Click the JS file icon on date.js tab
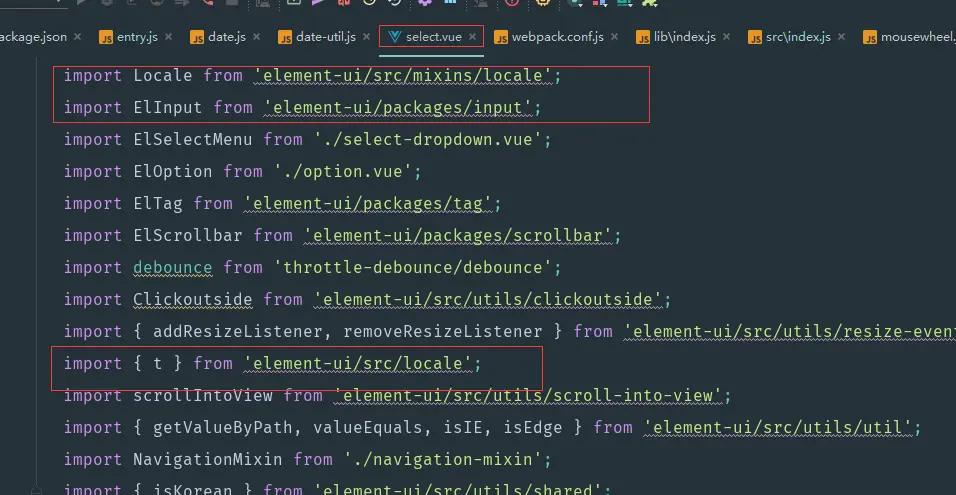Viewport: 956px width, 495px height. click(197, 38)
